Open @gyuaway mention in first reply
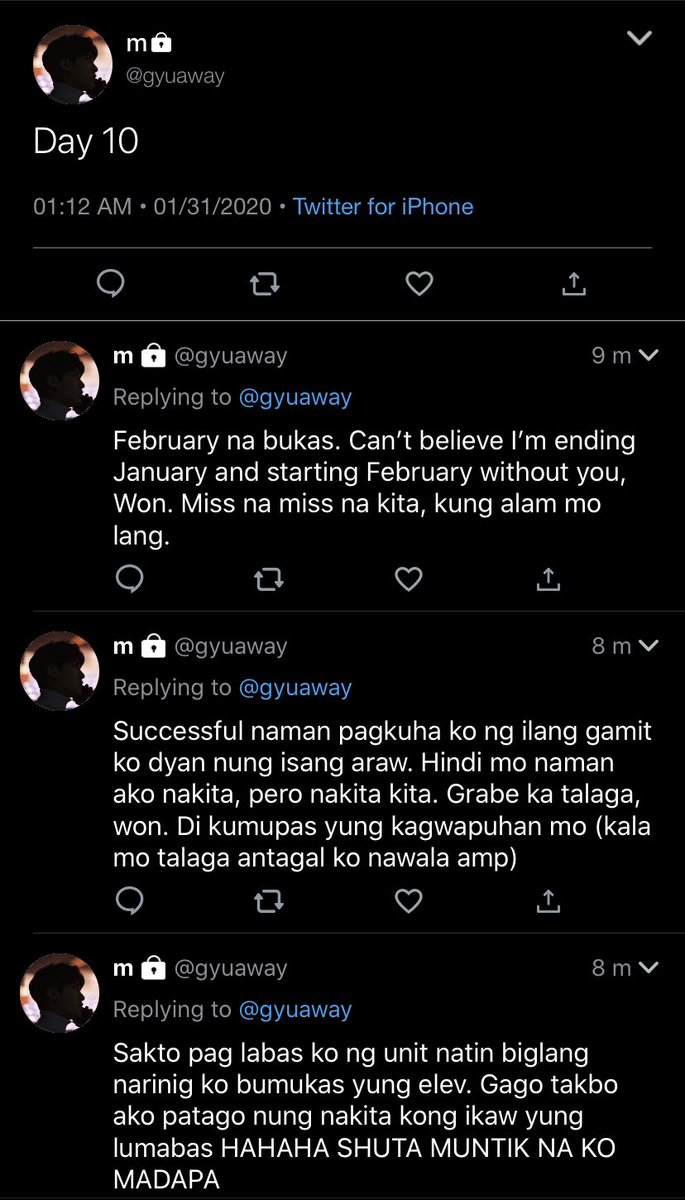The image size is (685, 1200). click(296, 397)
